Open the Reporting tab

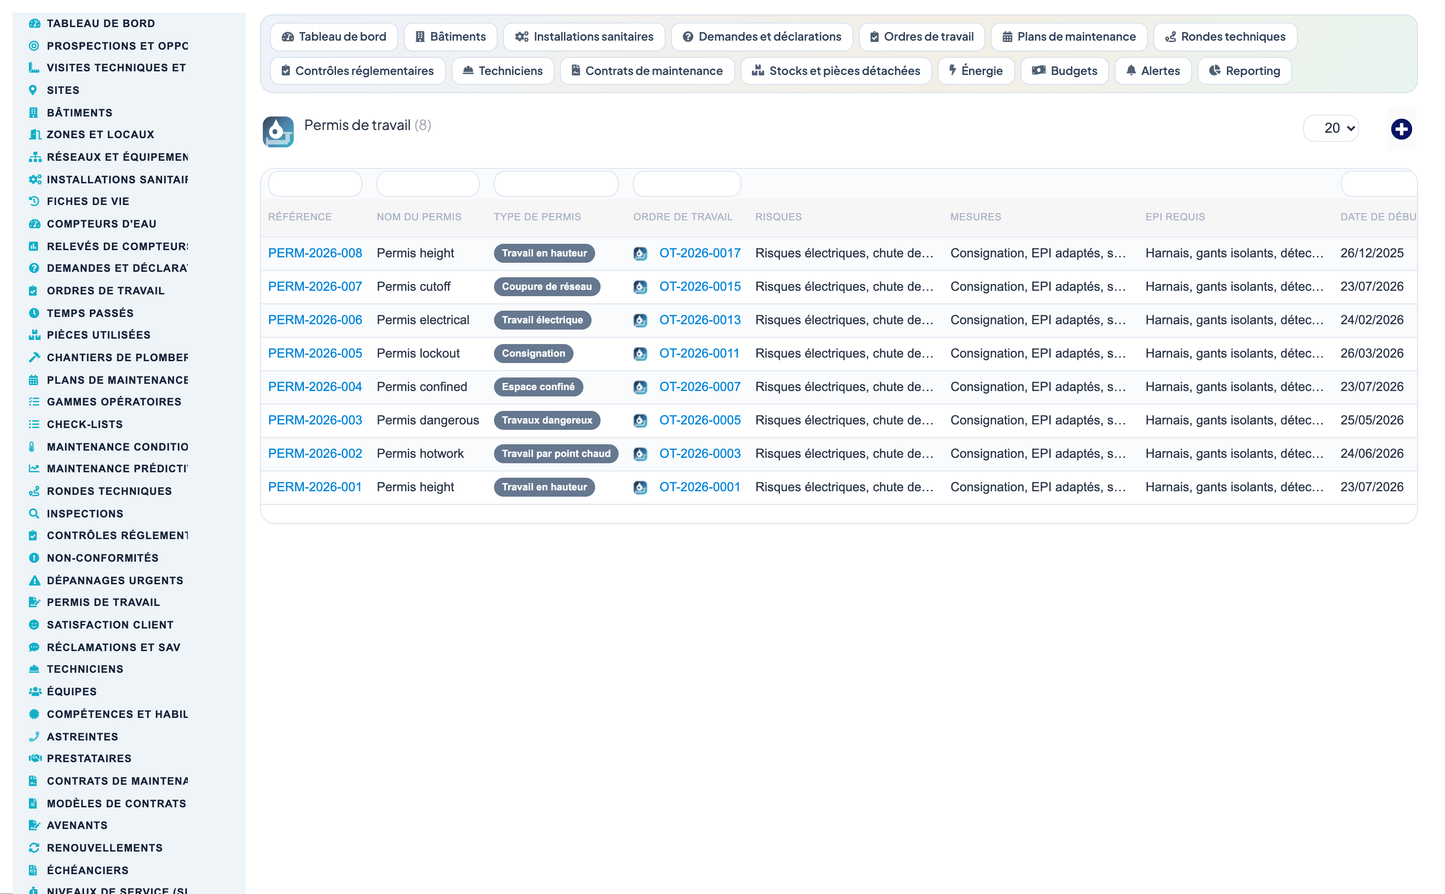[1244, 71]
